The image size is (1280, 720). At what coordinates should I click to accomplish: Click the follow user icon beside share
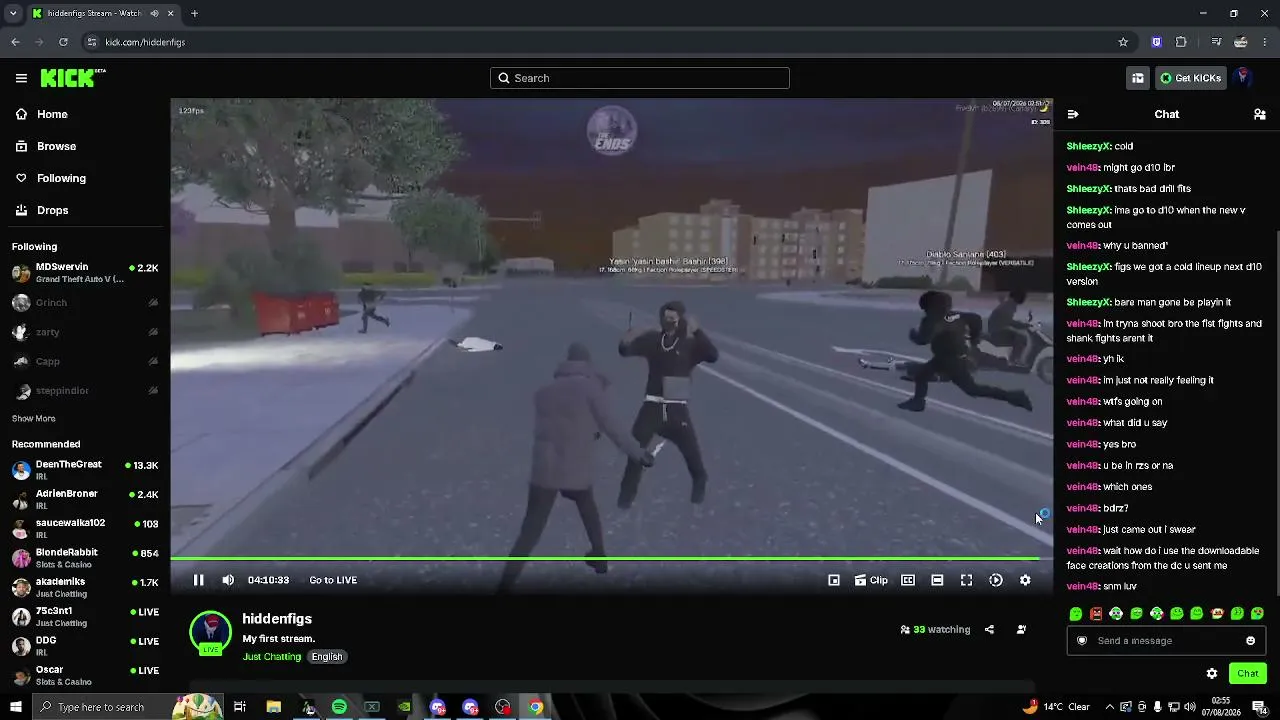1021,630
